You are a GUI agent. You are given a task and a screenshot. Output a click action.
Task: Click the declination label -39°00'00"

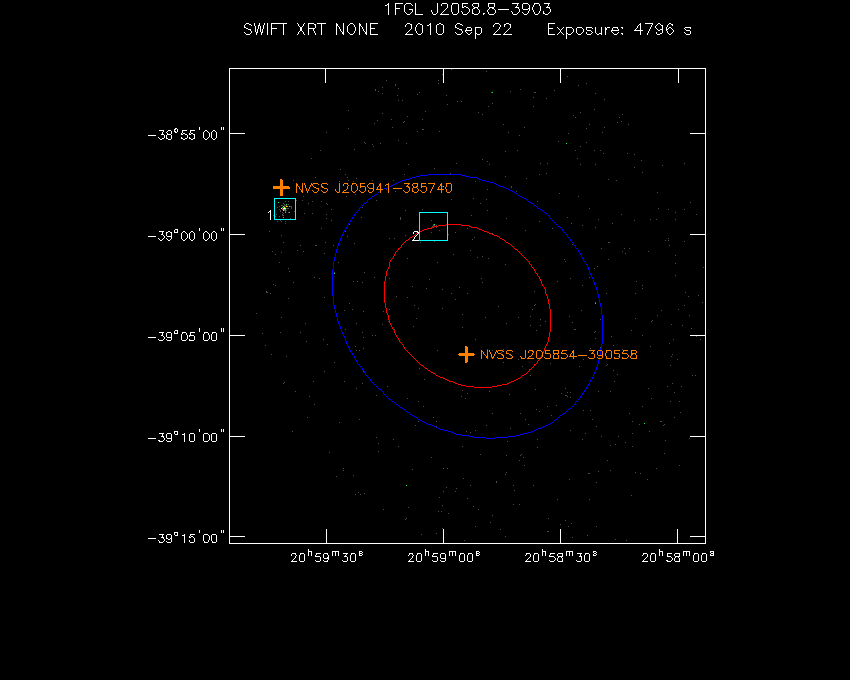coord(186,235)
